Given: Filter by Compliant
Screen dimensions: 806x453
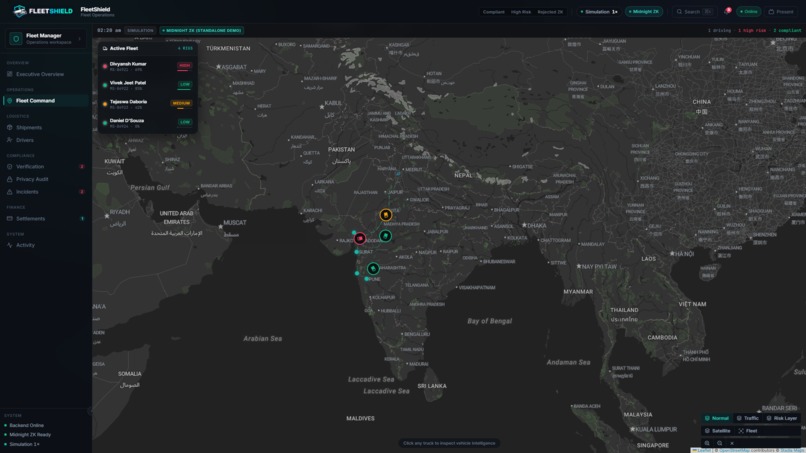Looking at the screenshot, I should 493,12.
